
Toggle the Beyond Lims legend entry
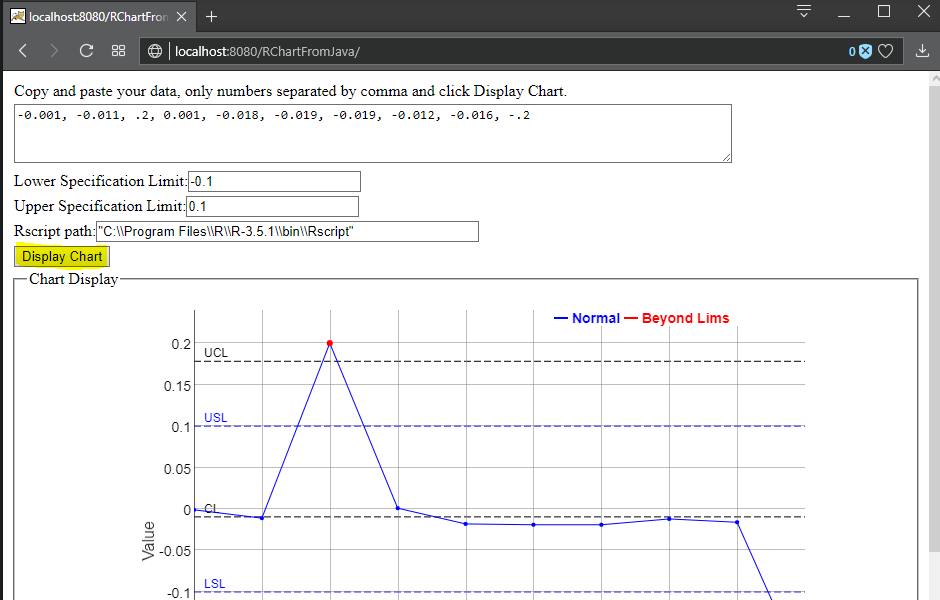pyautogui.click(x=677, y=318)
